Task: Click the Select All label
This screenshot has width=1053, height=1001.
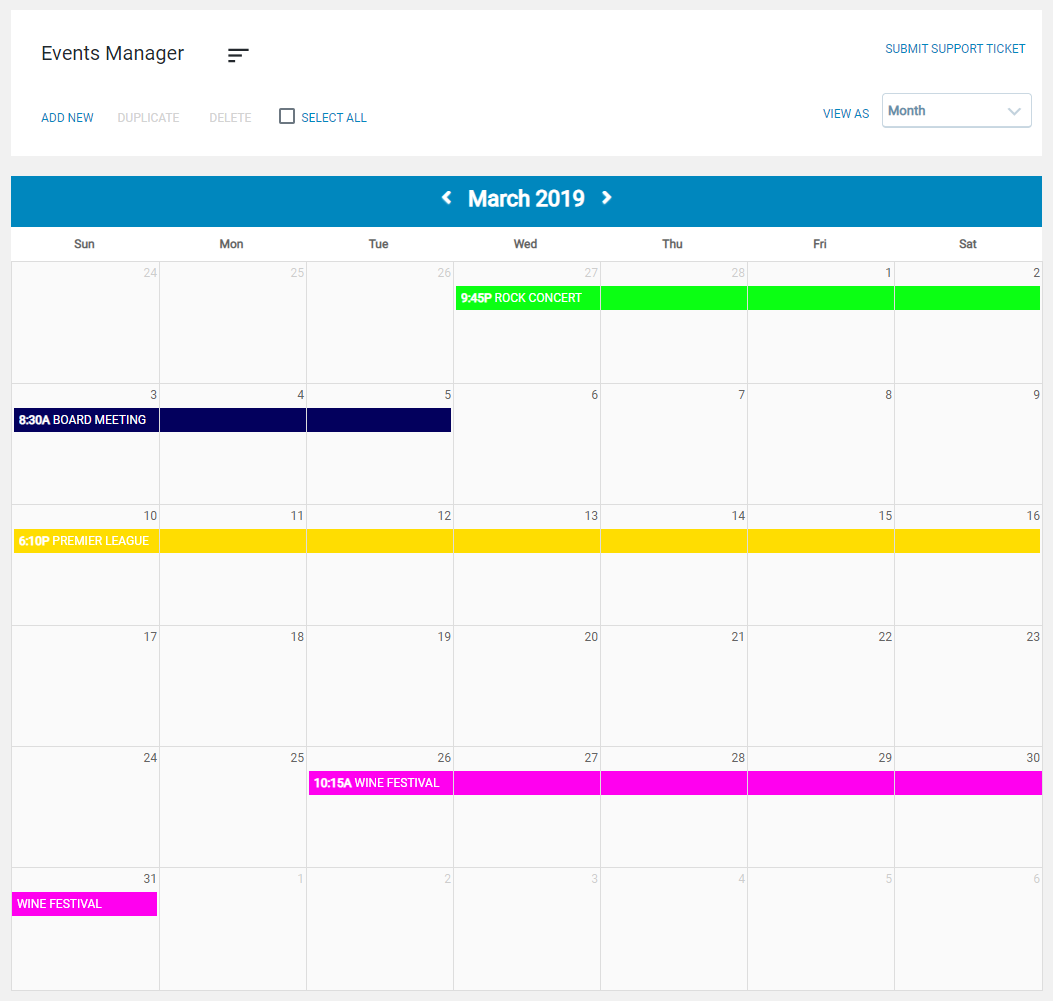Action: click(x=334, y=117)
